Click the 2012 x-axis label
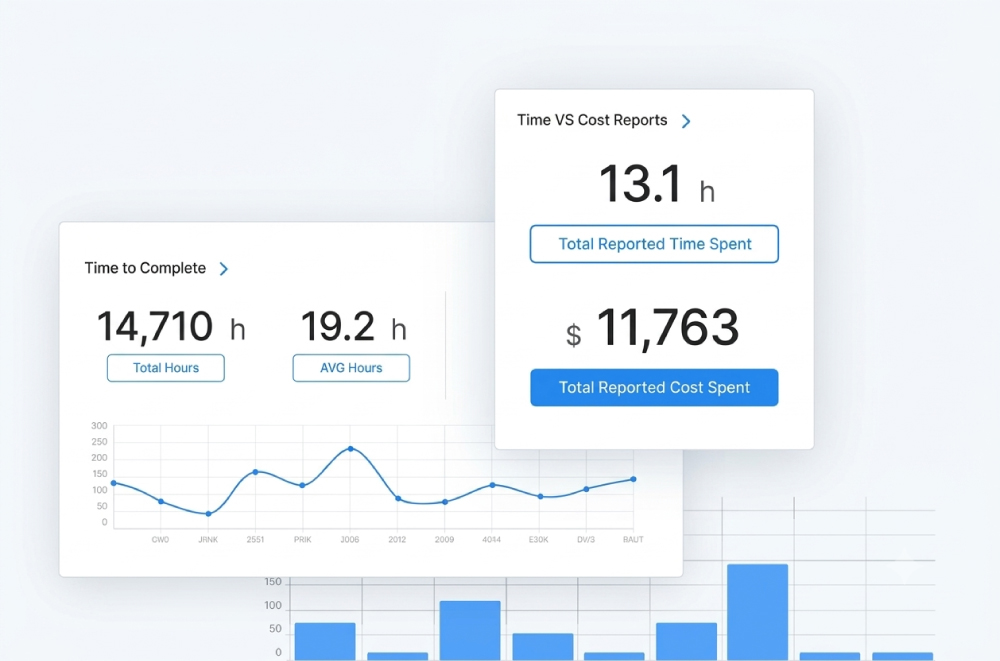This screenshot has width=1000, height=661. (x=397, y=540)
